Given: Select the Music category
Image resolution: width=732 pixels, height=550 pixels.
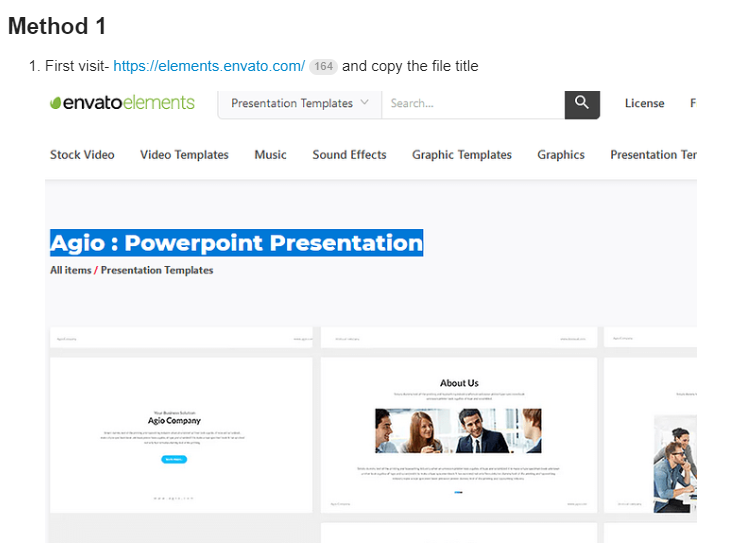Looking at the screenshot, I should 270,155.
